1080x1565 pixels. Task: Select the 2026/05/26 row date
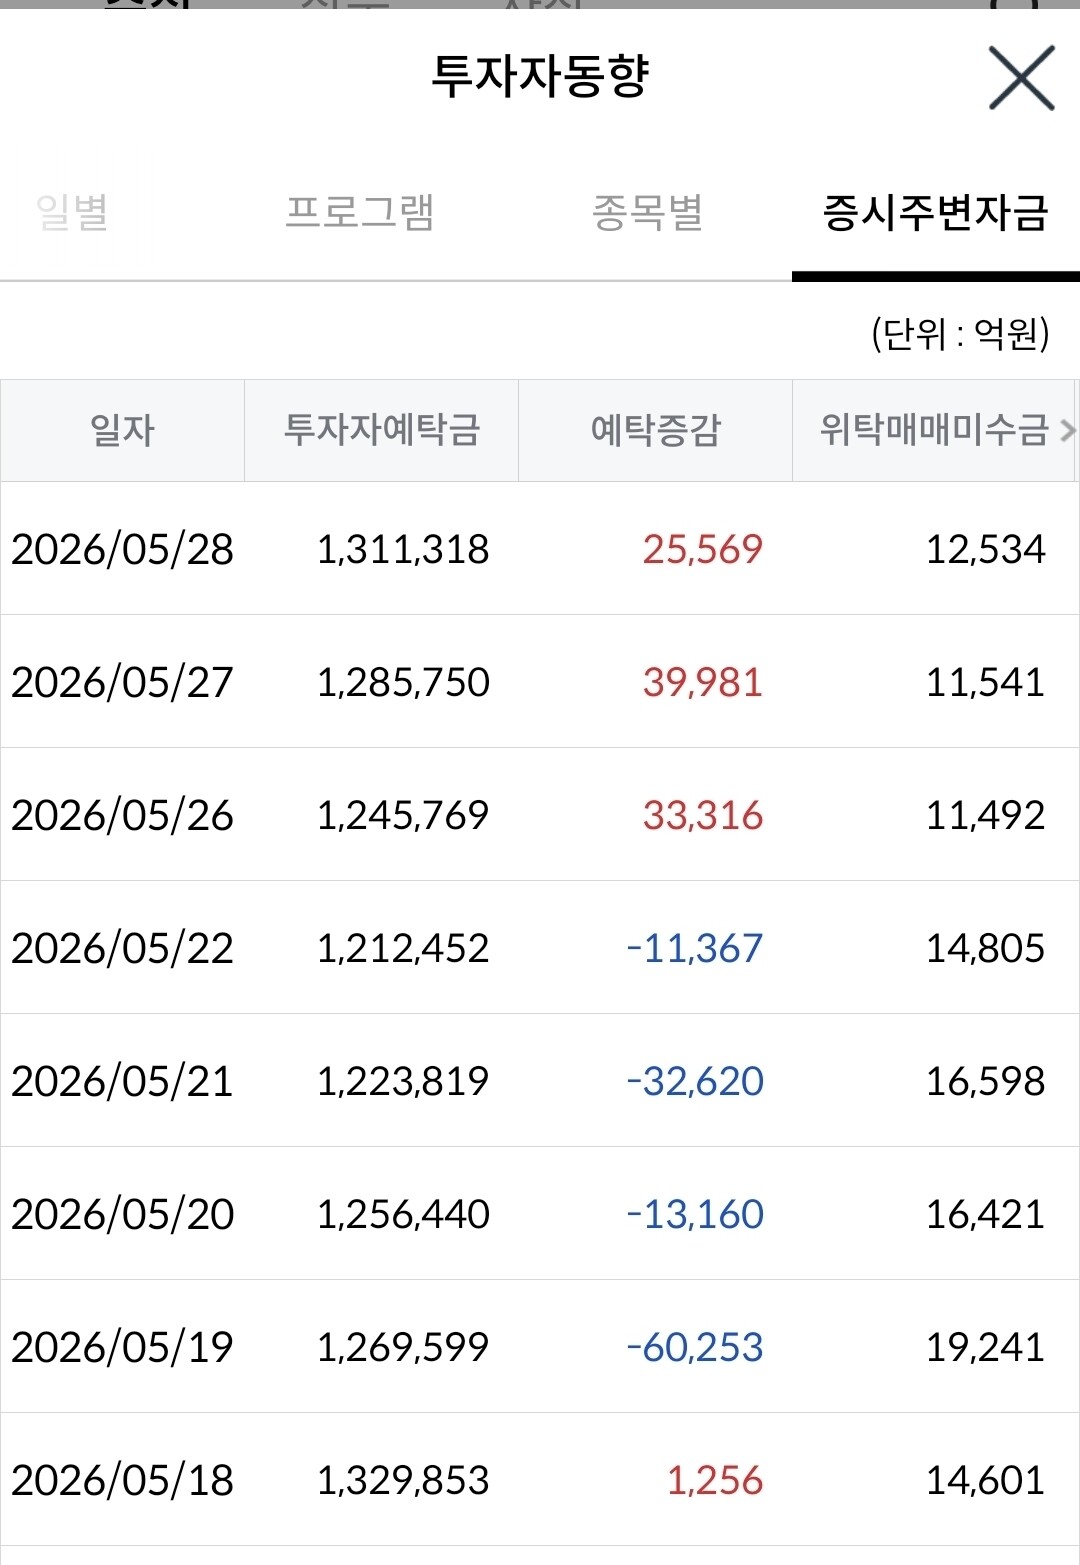click(122, 815)
